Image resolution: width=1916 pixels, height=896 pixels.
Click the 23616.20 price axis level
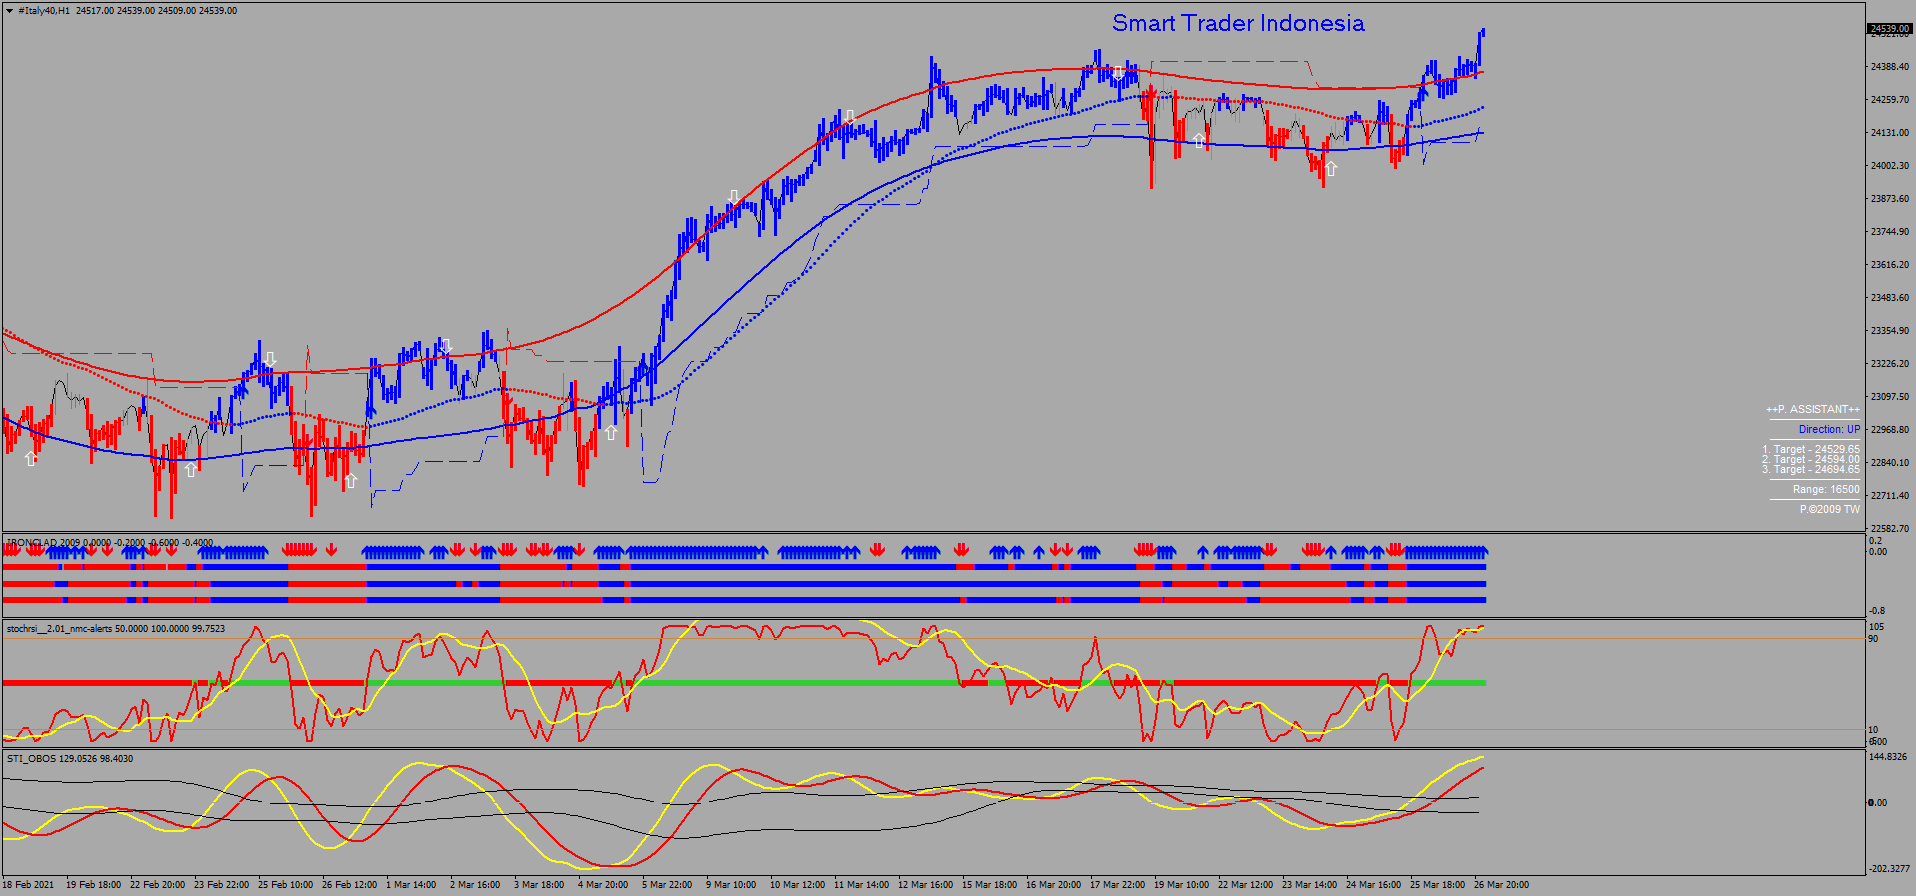click(x=1889, y=265)
